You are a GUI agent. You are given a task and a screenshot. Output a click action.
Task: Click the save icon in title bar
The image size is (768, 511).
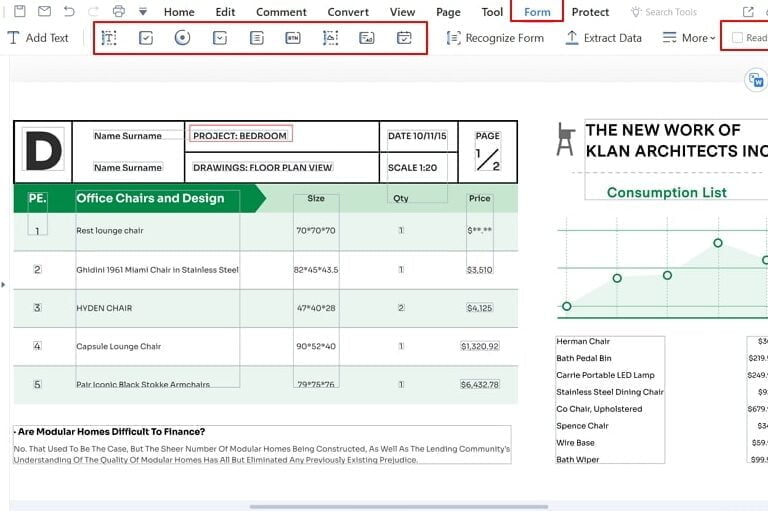19,12
